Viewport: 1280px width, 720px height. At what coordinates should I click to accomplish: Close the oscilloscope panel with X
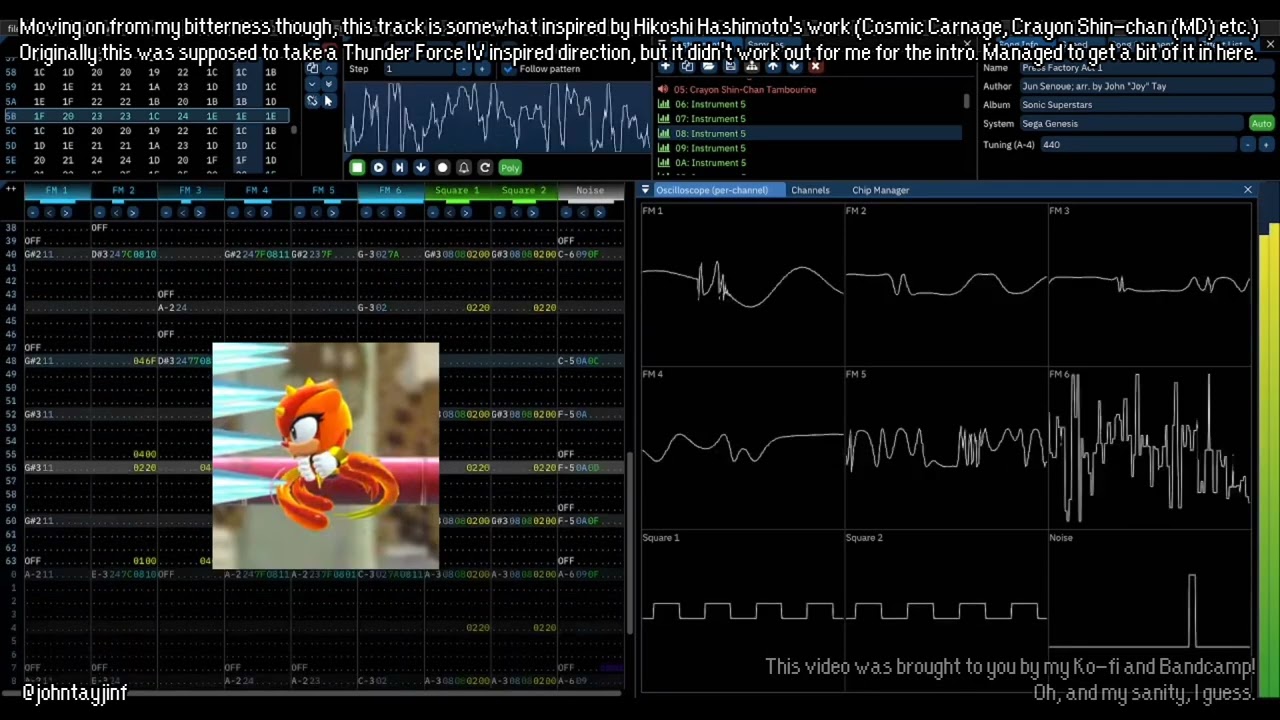coord(1248,190)
